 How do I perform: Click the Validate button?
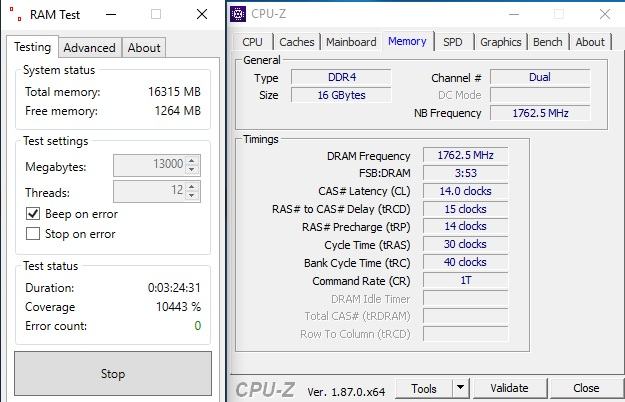[509, 388]
